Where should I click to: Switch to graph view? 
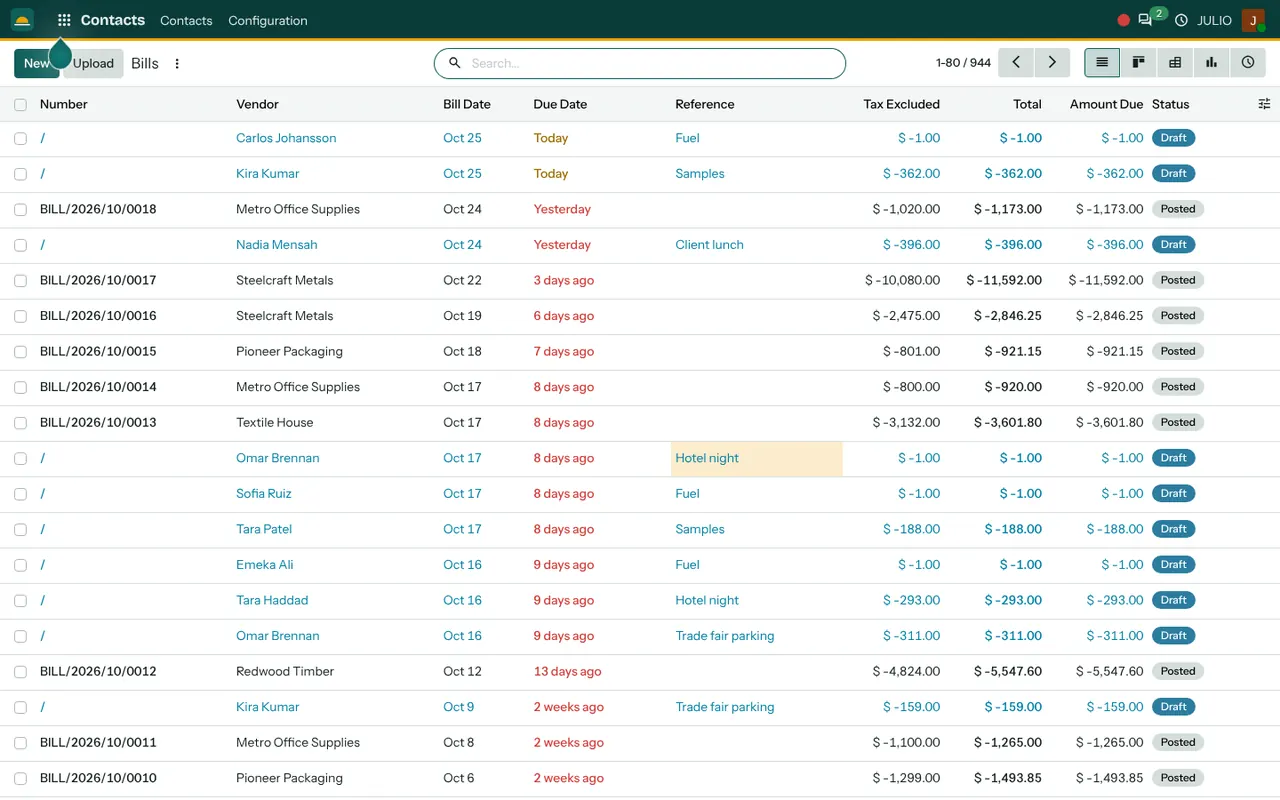coord(1211,62)
